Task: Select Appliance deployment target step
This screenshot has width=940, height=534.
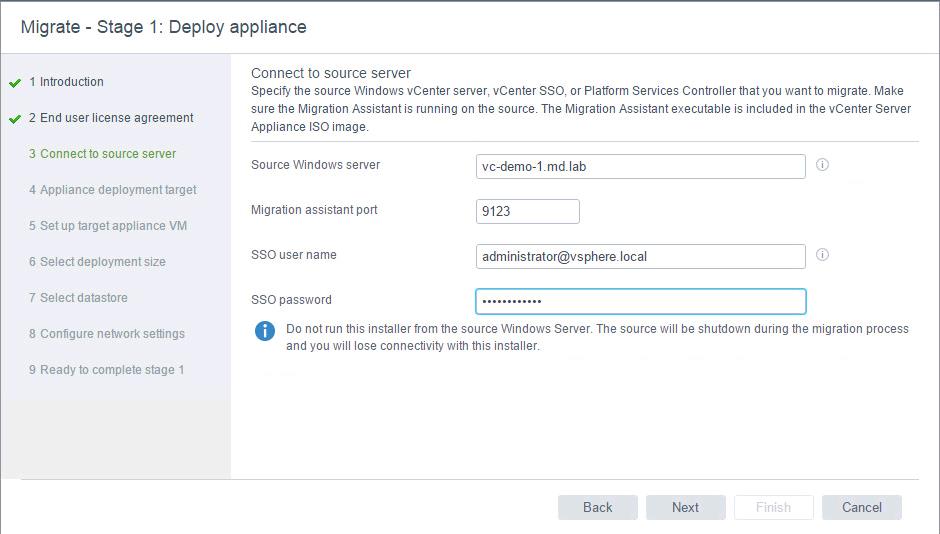Action: (x=113, y=189)
